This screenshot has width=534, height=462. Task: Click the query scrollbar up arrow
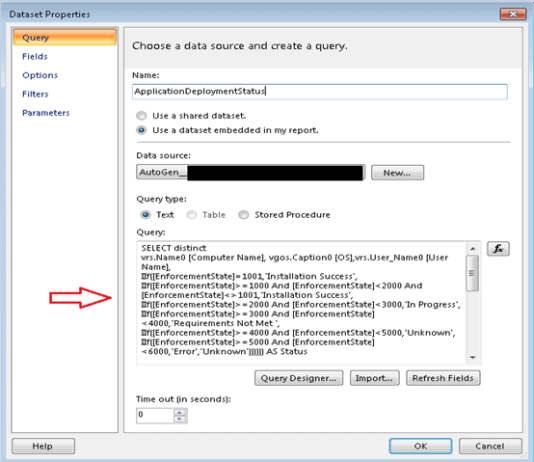tap(473, 249)
